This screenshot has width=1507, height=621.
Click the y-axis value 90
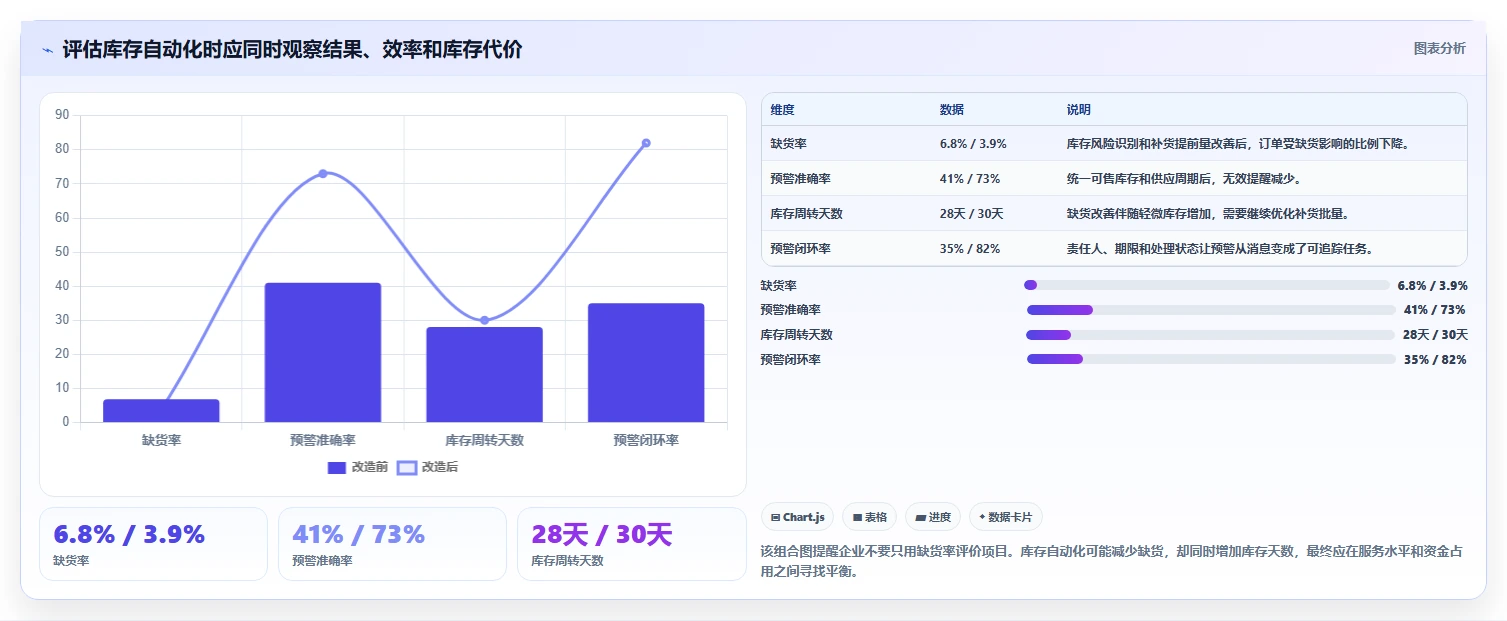click(62, 115)
